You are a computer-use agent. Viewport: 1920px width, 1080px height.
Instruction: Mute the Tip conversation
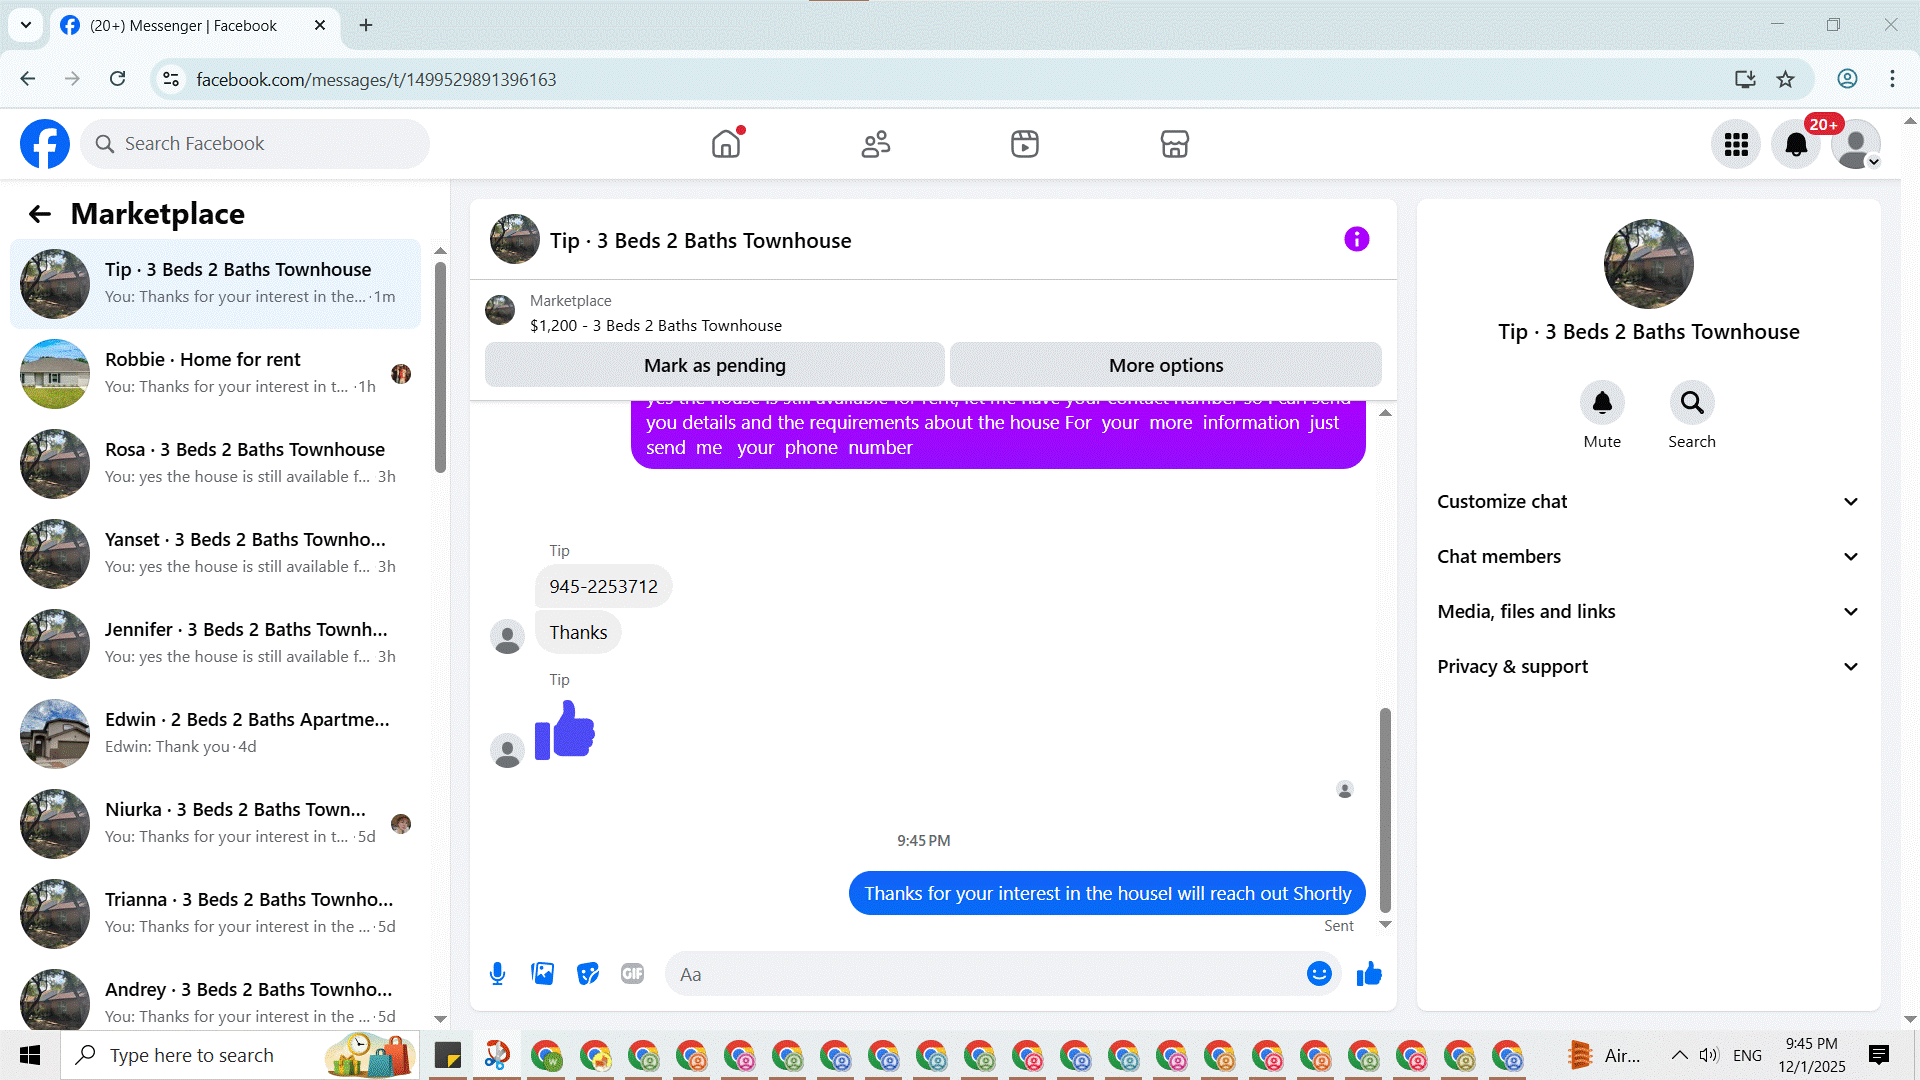tap(1602, 403)
